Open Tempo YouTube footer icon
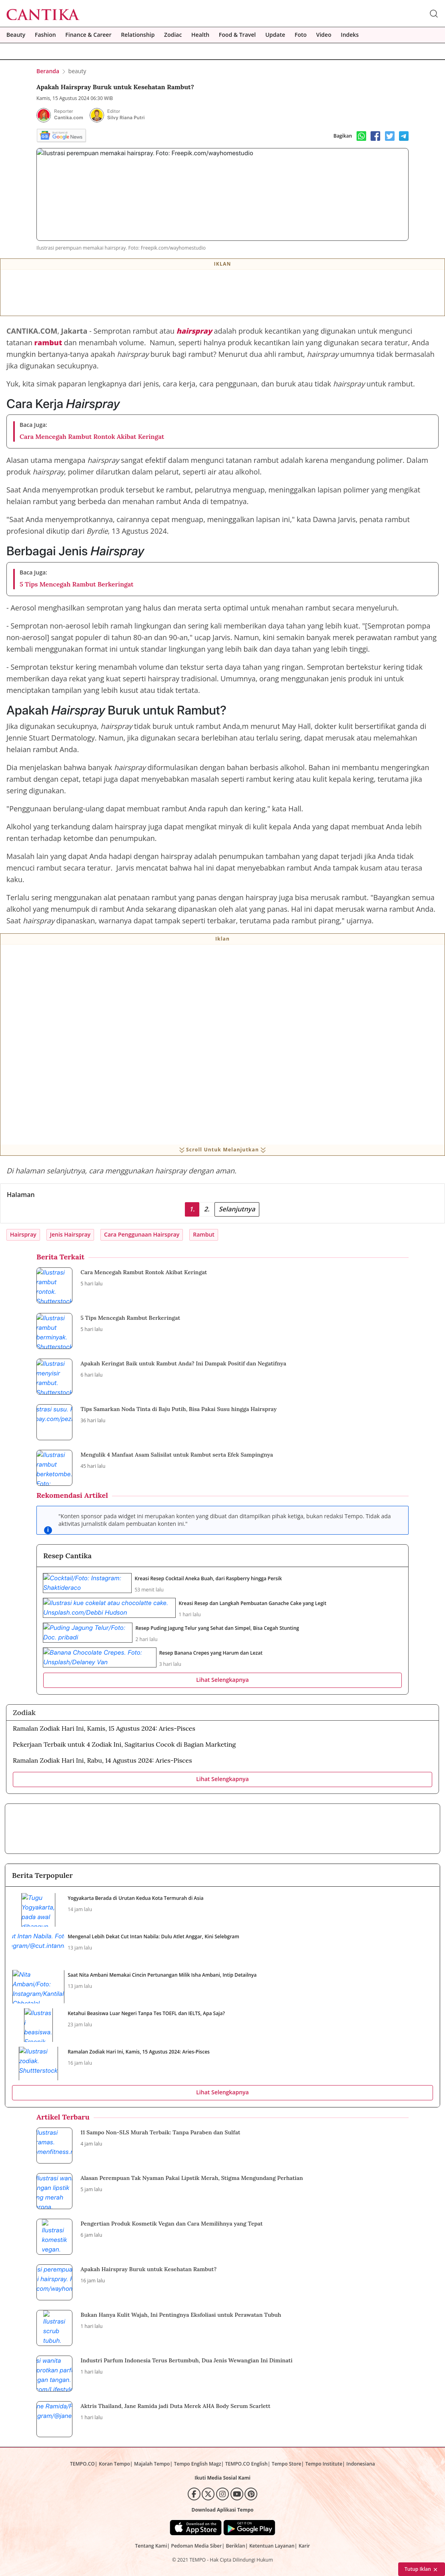This screenshot has height=2576, width=445. 237,2494
